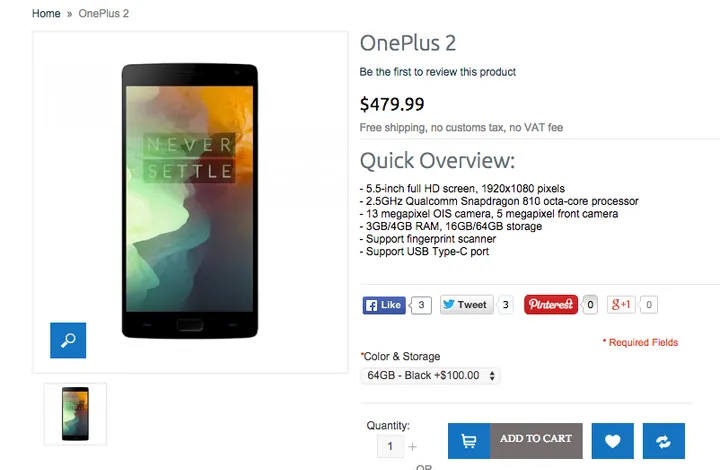Click the Tweet count bubble
This screenshot has height=470, width=720.
coord(506,305)
